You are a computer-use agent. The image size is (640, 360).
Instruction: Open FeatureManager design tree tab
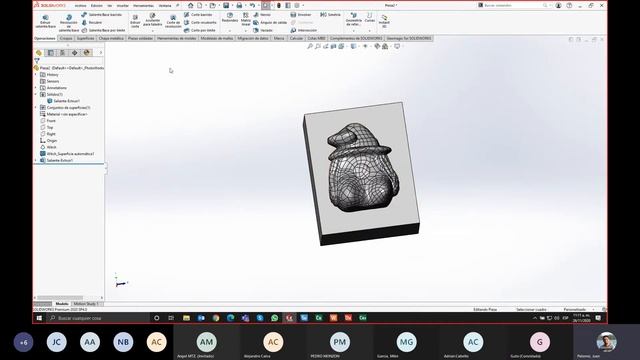(x=39, y=53)
